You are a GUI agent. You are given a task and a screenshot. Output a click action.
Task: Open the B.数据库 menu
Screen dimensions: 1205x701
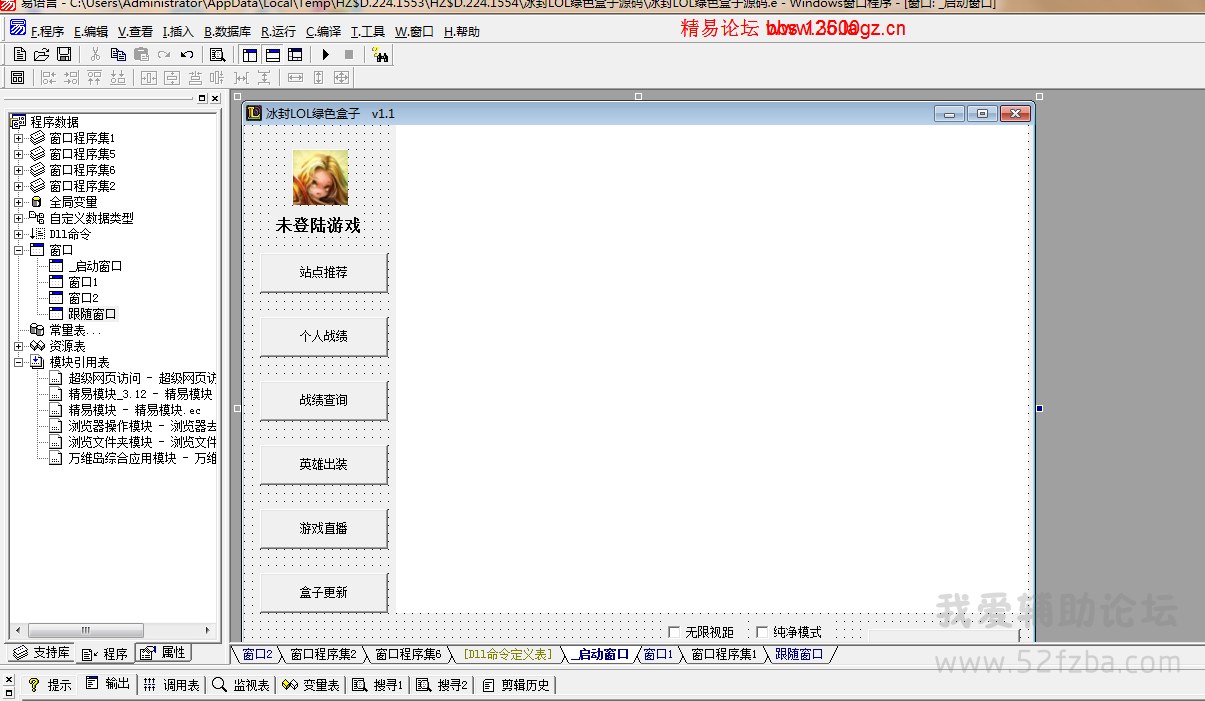(227, 31)
